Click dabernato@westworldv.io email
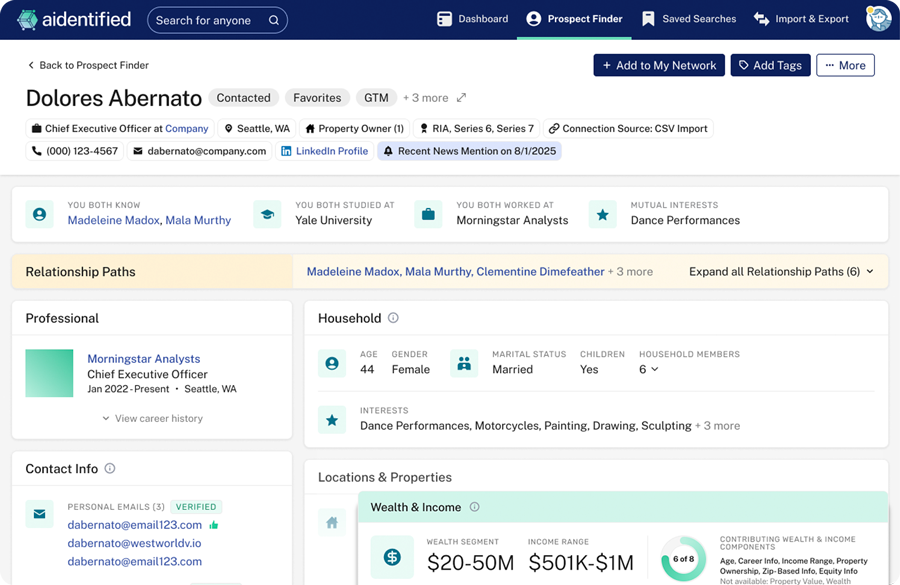The image size is (900, 585). click(134, 543)
